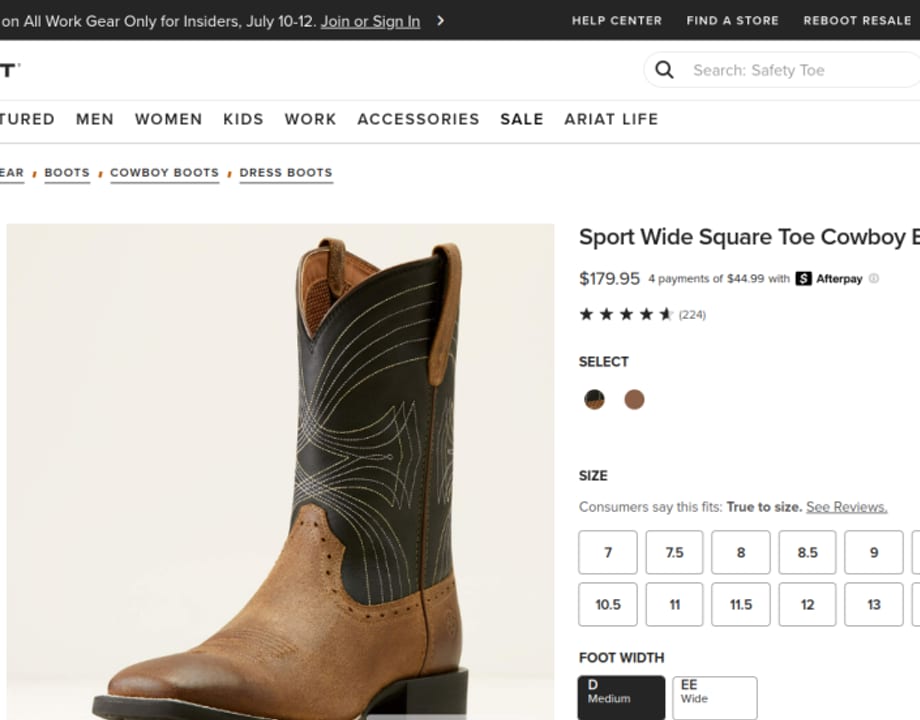Image resolution: width=920 pixels, height=720 pixels.
Task: Go to COWBOY BOOTS breadcrumb
Action: tap(164, 173)
